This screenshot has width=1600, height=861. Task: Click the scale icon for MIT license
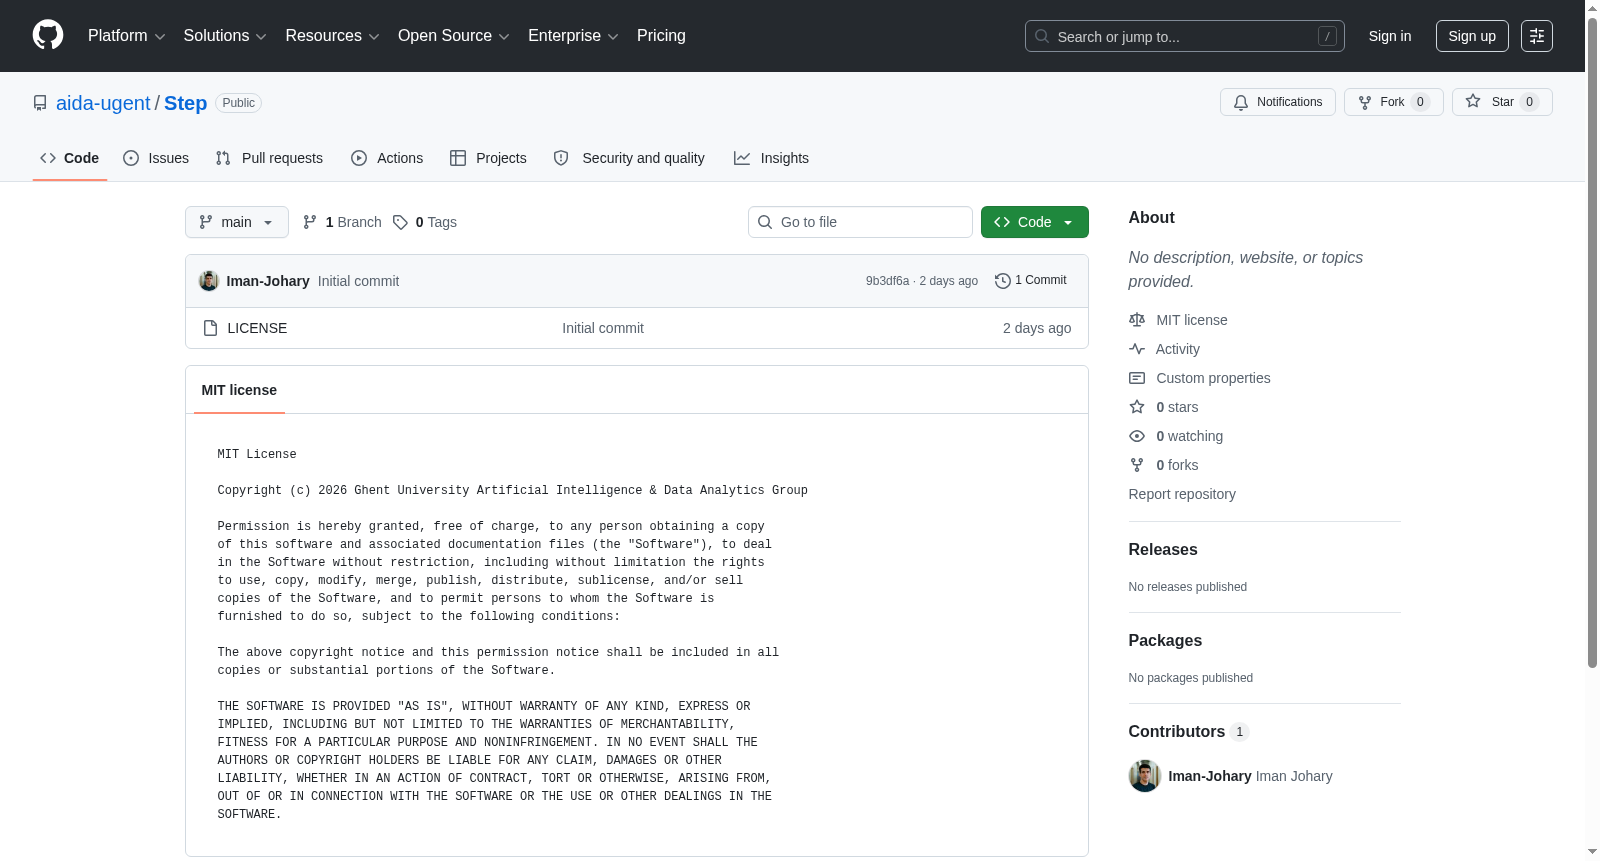pos(1137,320)
